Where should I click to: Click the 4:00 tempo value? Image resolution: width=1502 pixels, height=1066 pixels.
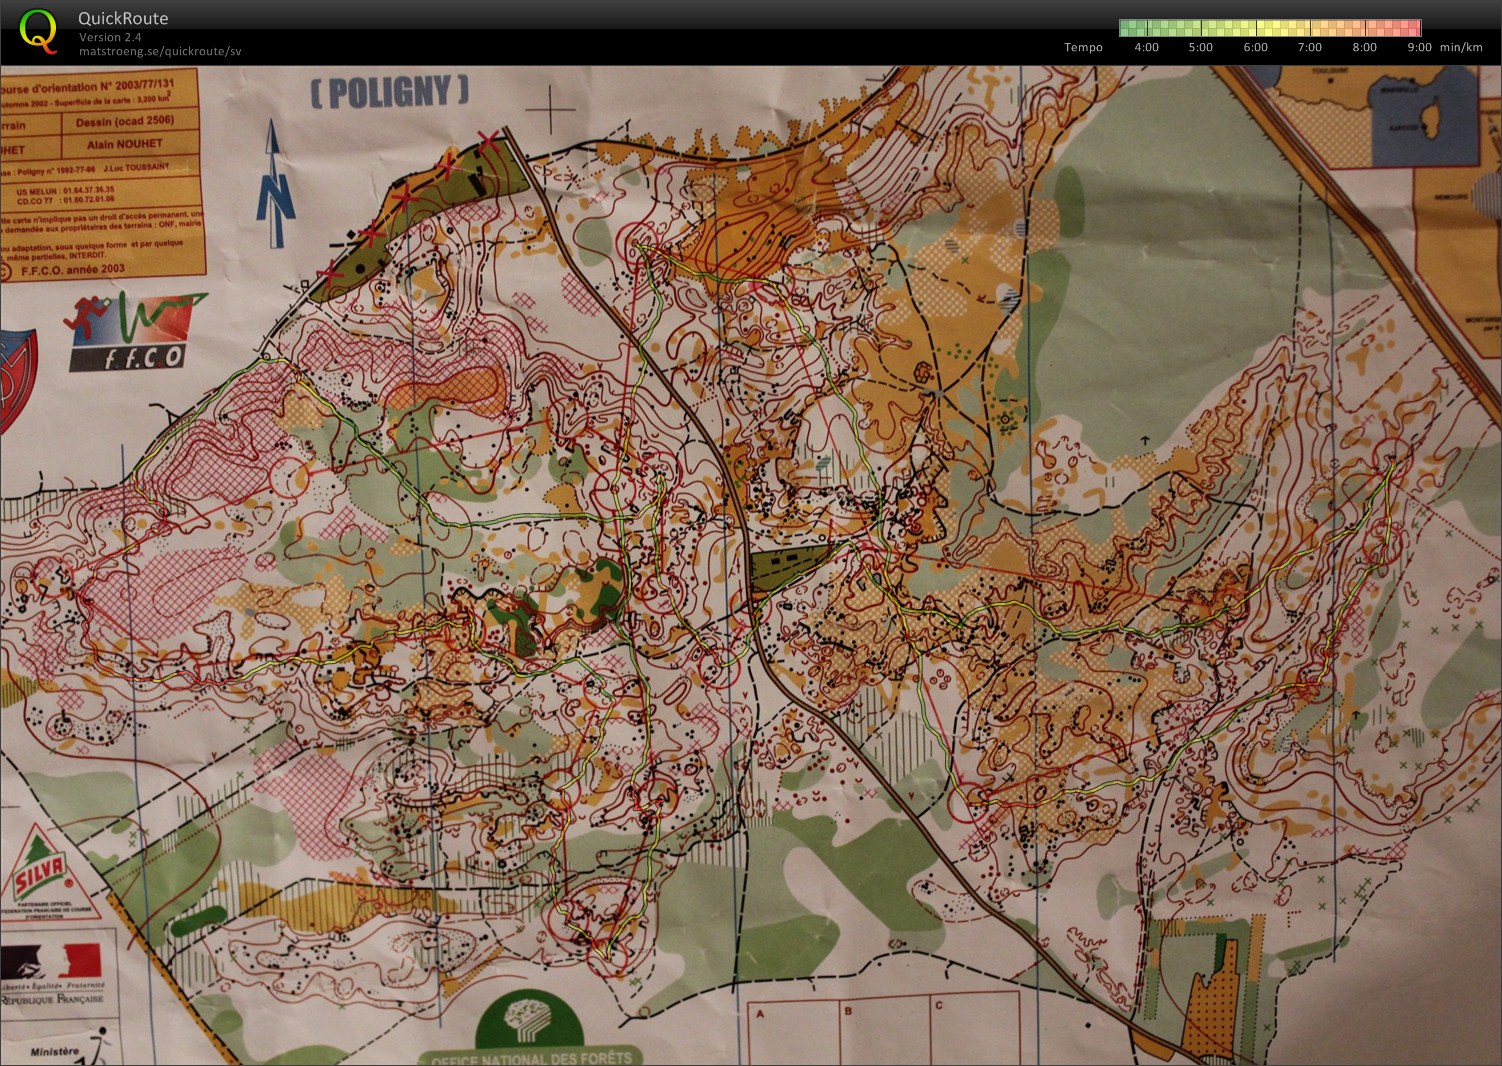(1146, 47)
